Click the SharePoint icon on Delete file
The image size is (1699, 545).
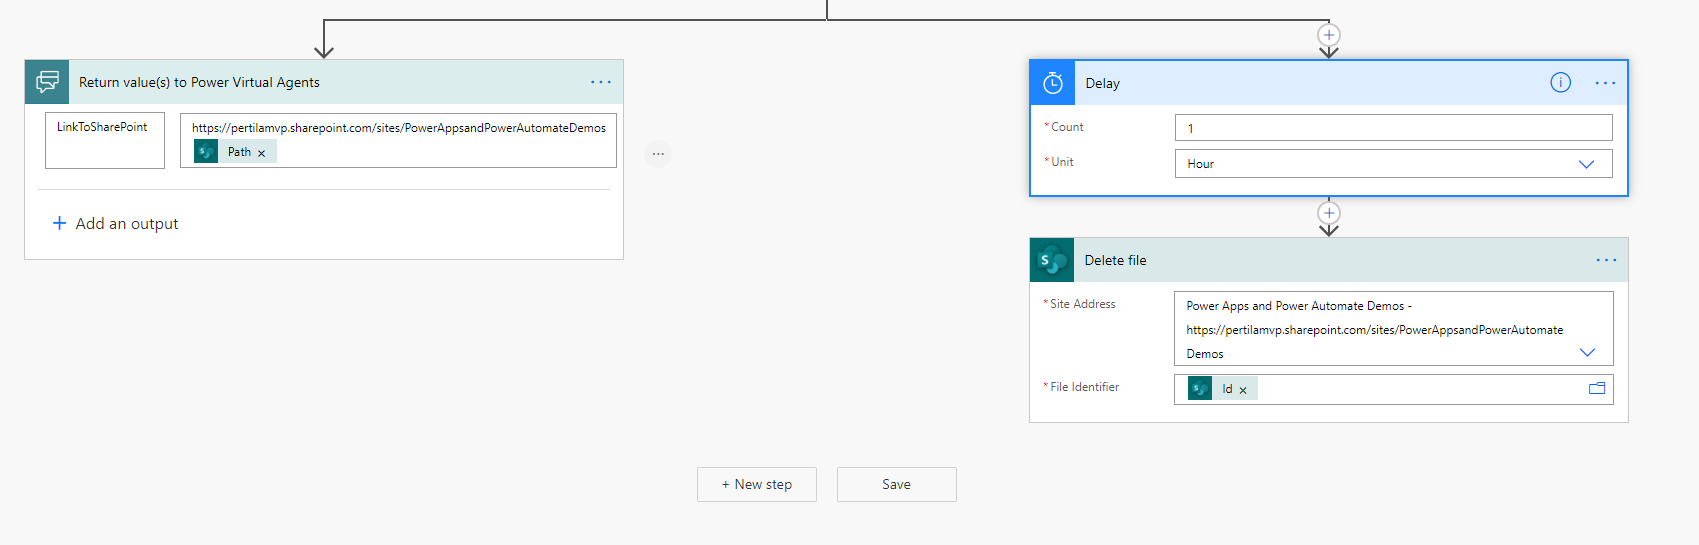click(1052, 260)
